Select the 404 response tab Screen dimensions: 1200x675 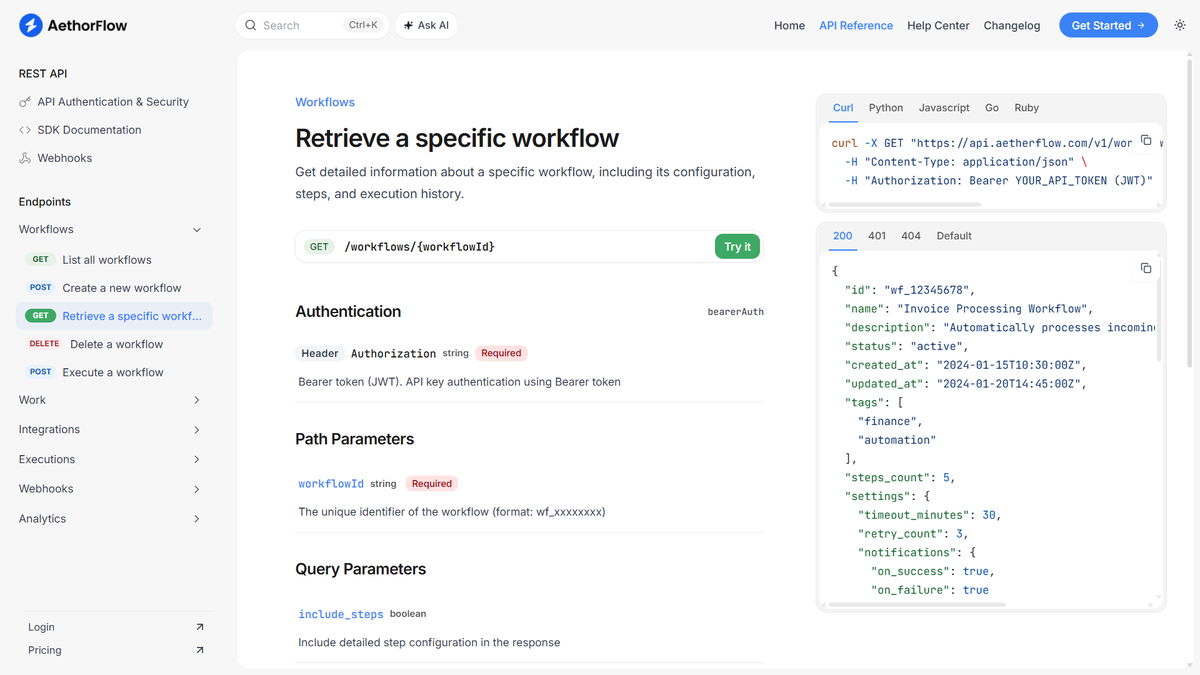(x=910, y=235)
